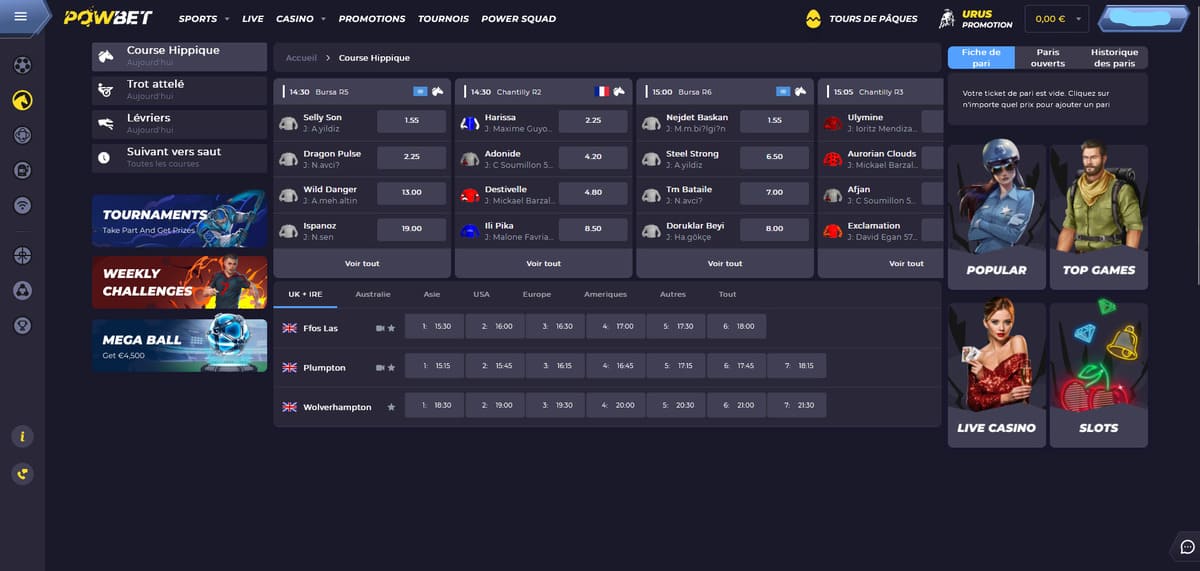Click the soccer ball icon in the sidebar
Screen dimensions: 1200x571
pos(22,66)
